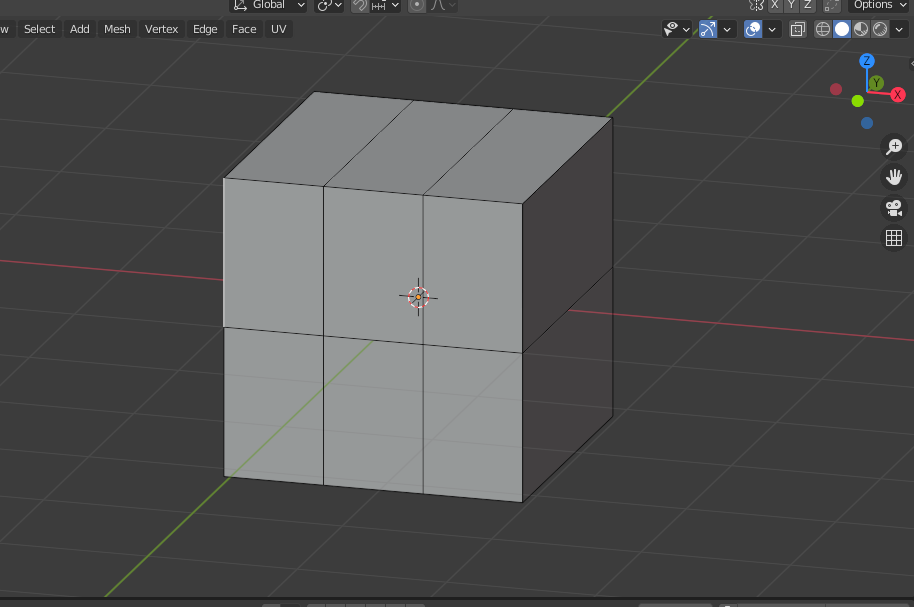Image resolution: width=914 pixels, height=607 pixels.
Task: Open the pivot point dropdown
Action: 329,5
